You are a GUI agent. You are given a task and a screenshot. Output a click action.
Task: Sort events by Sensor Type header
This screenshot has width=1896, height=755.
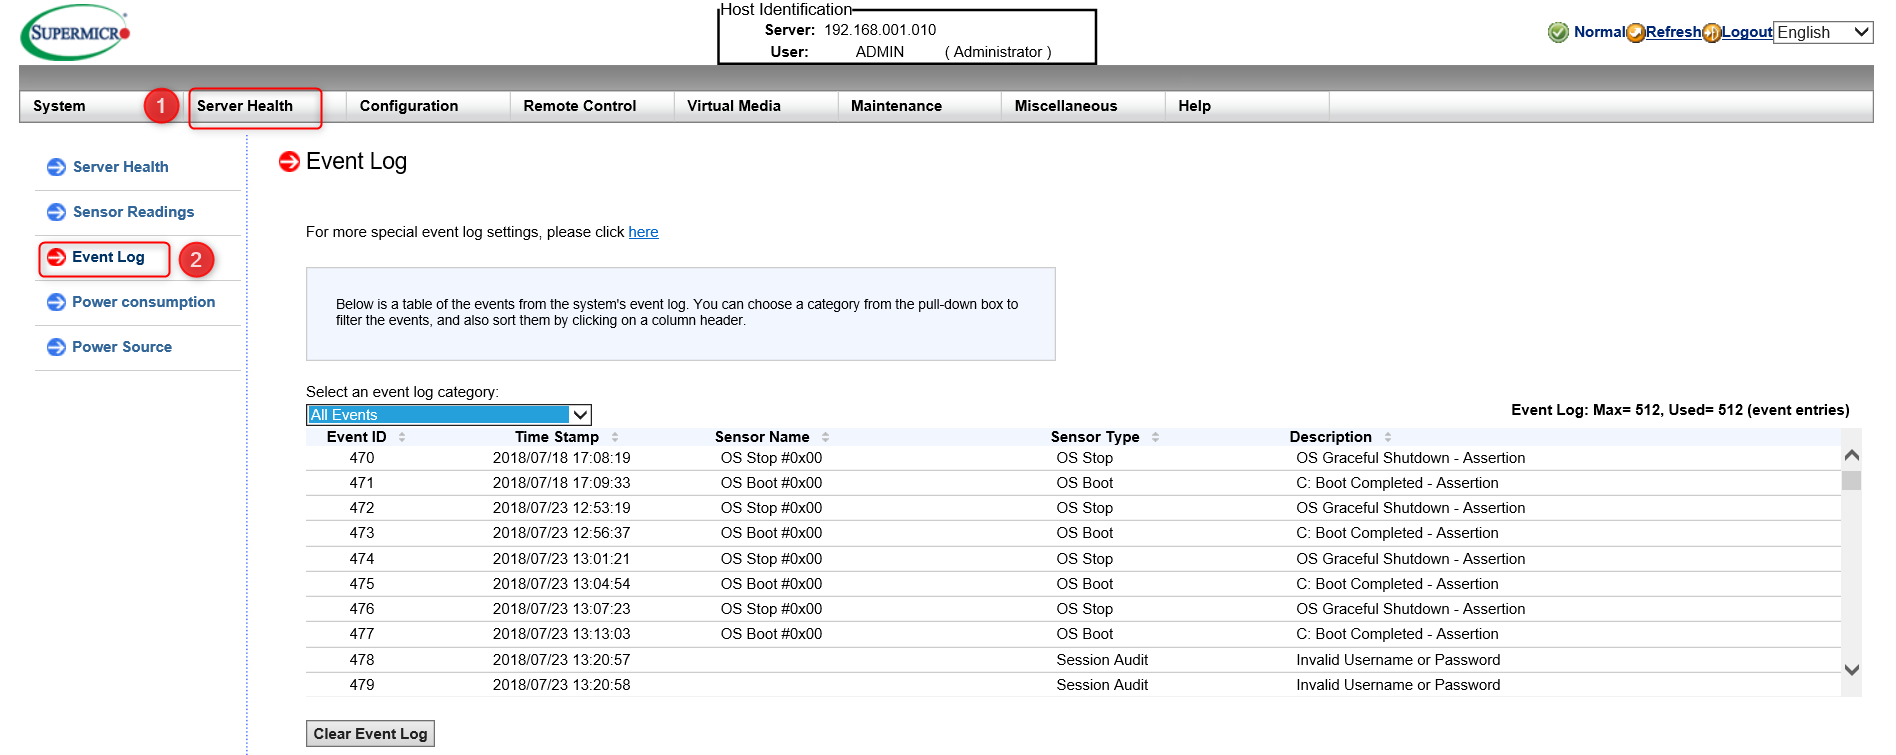(x=1095, y=437)
